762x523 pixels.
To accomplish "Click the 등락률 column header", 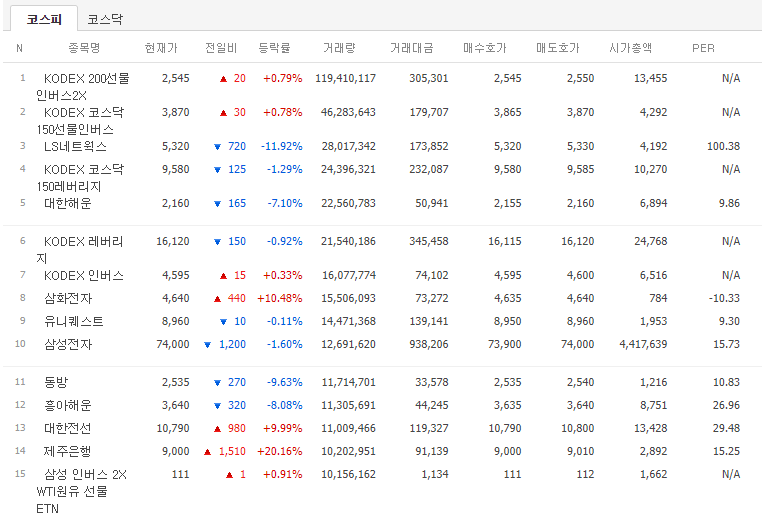I will pyautogui.click(x=274, y=48).
